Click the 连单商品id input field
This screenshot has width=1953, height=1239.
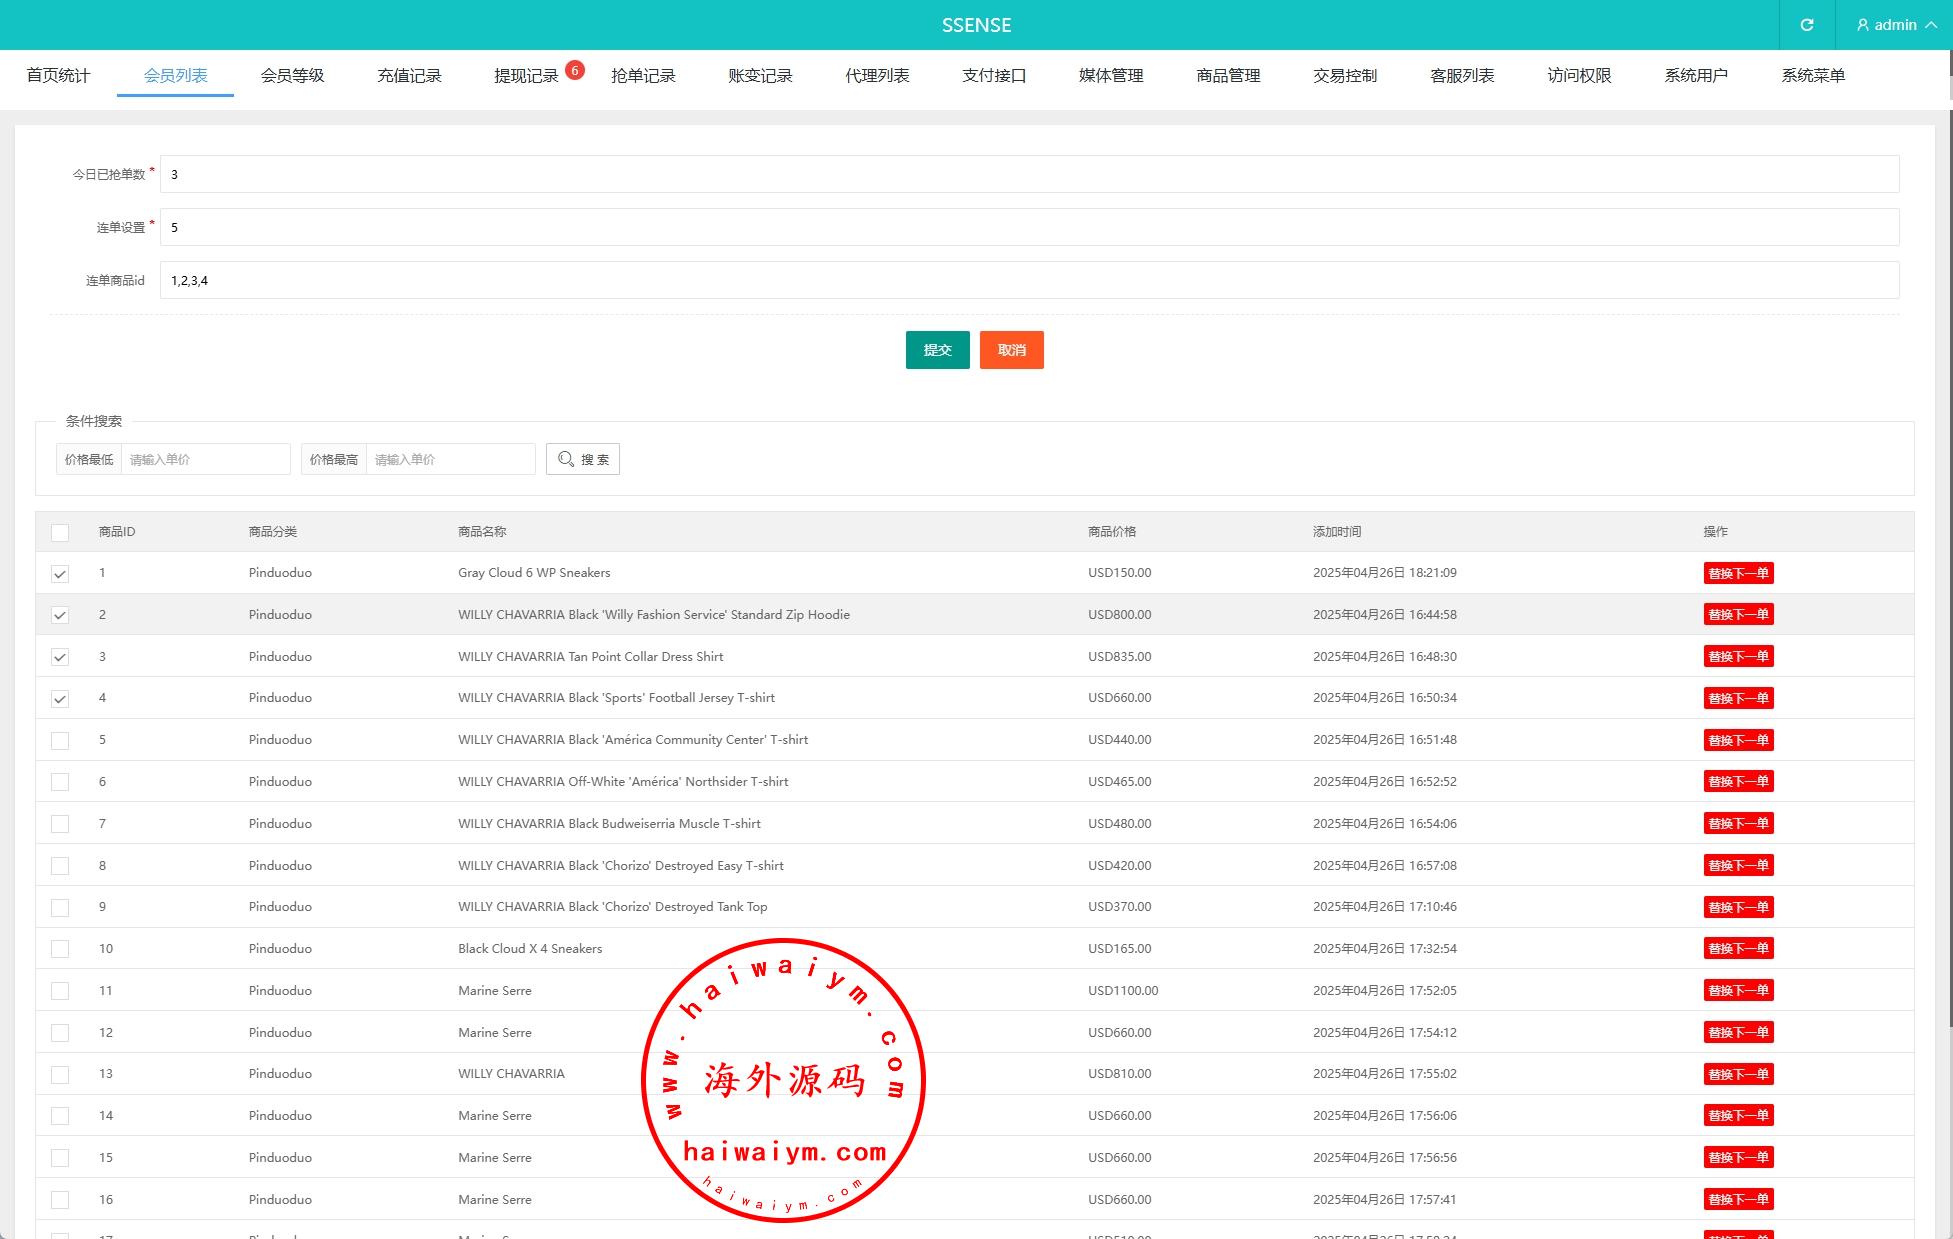point(1028,280)
